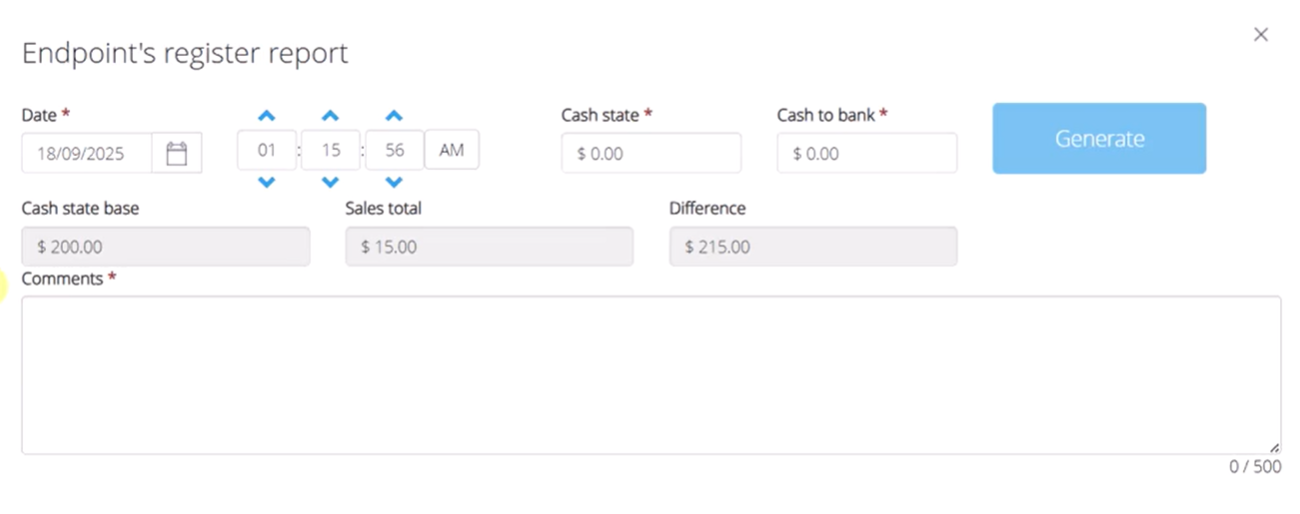Viewport: 1300px width, 514px height.
Task: Open the calendar date picker icon
Action: [x=177, y=153]
